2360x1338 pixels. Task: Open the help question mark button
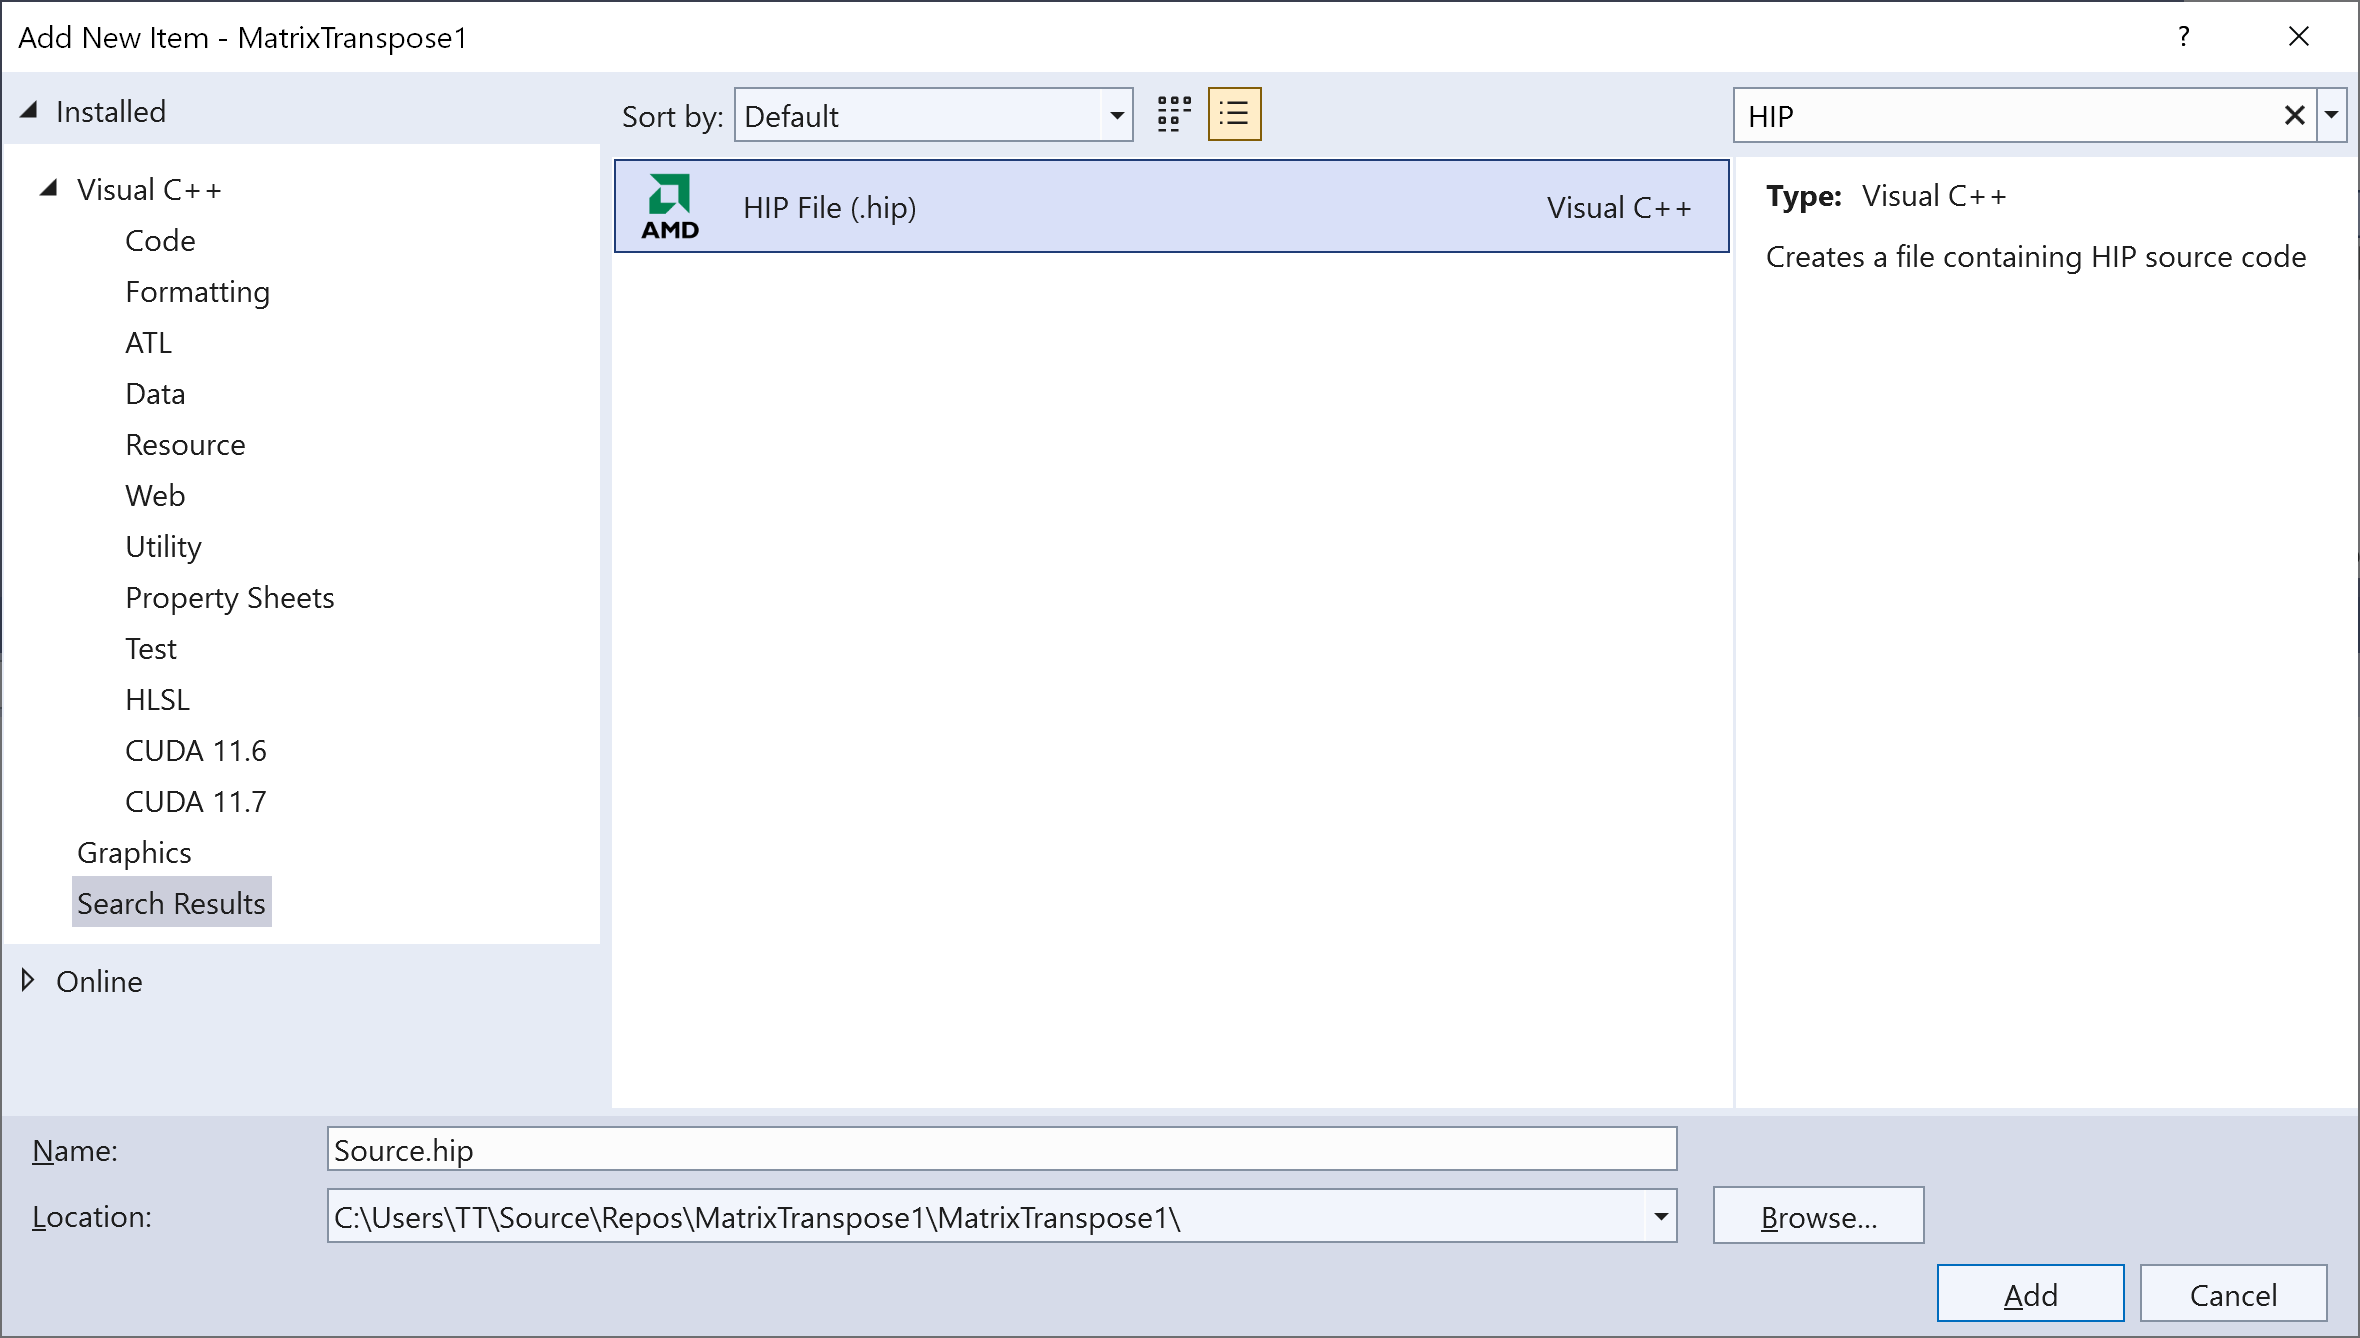(2183, 37)
